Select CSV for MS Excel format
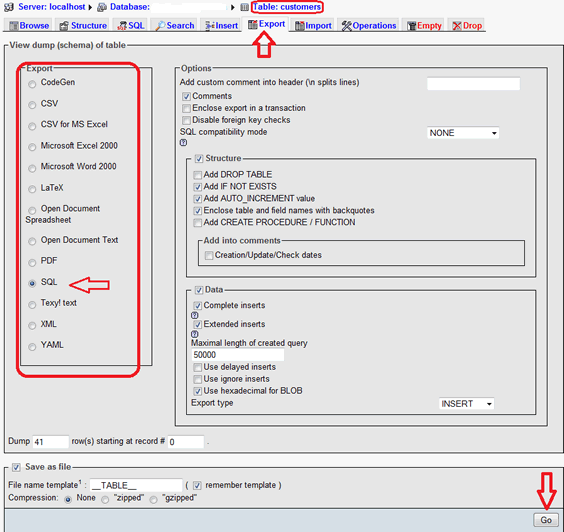 tap(32, 126)
